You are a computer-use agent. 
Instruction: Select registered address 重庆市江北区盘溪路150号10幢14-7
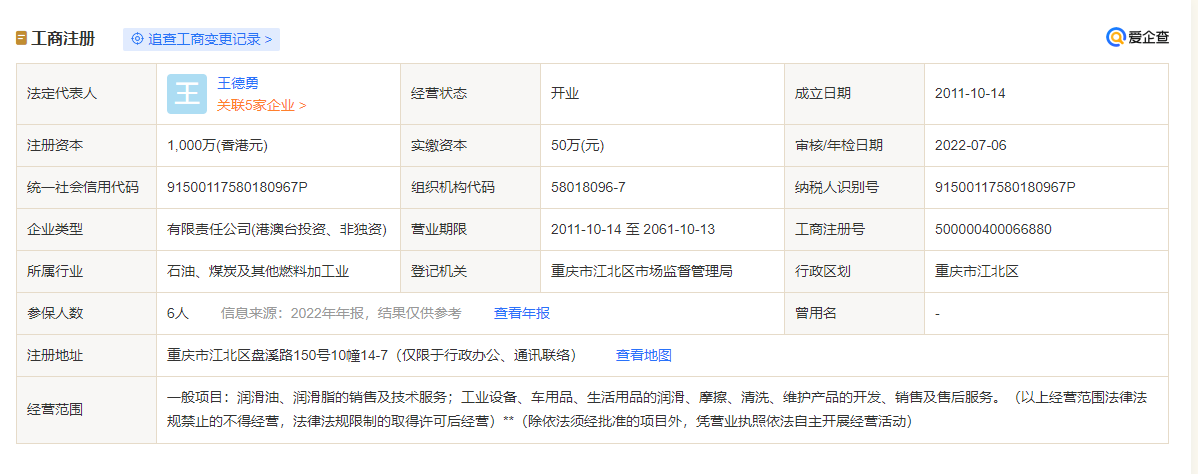[279, 355]
